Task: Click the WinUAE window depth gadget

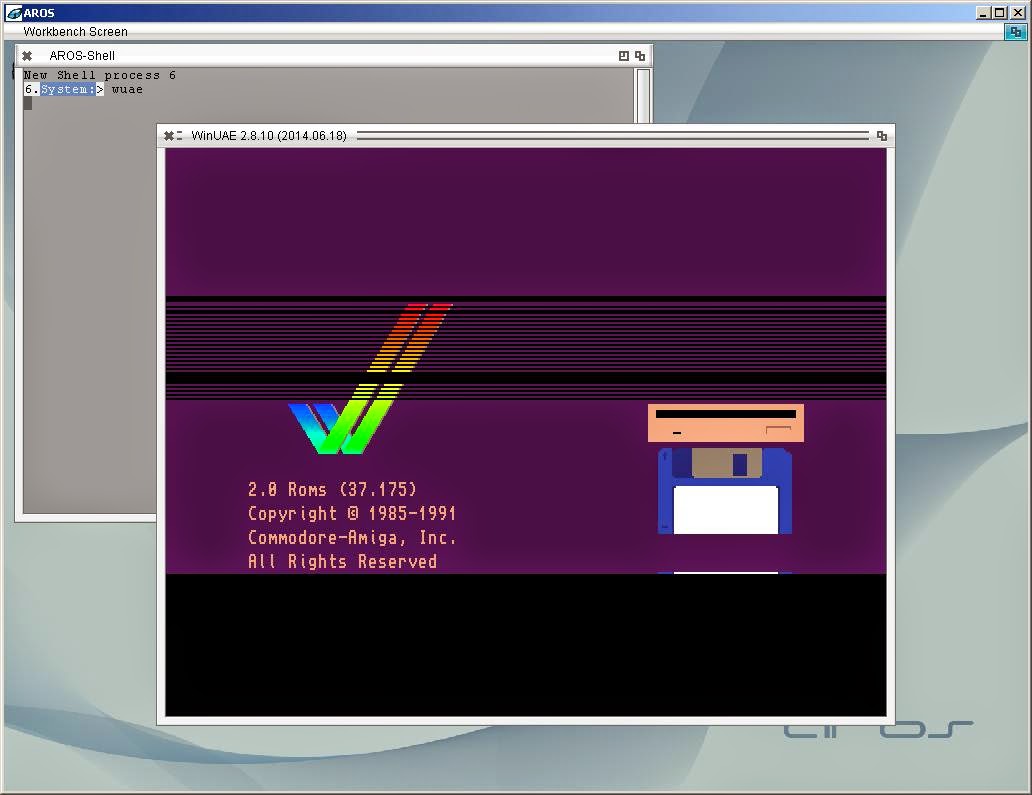Action: (x=882, y=136)
